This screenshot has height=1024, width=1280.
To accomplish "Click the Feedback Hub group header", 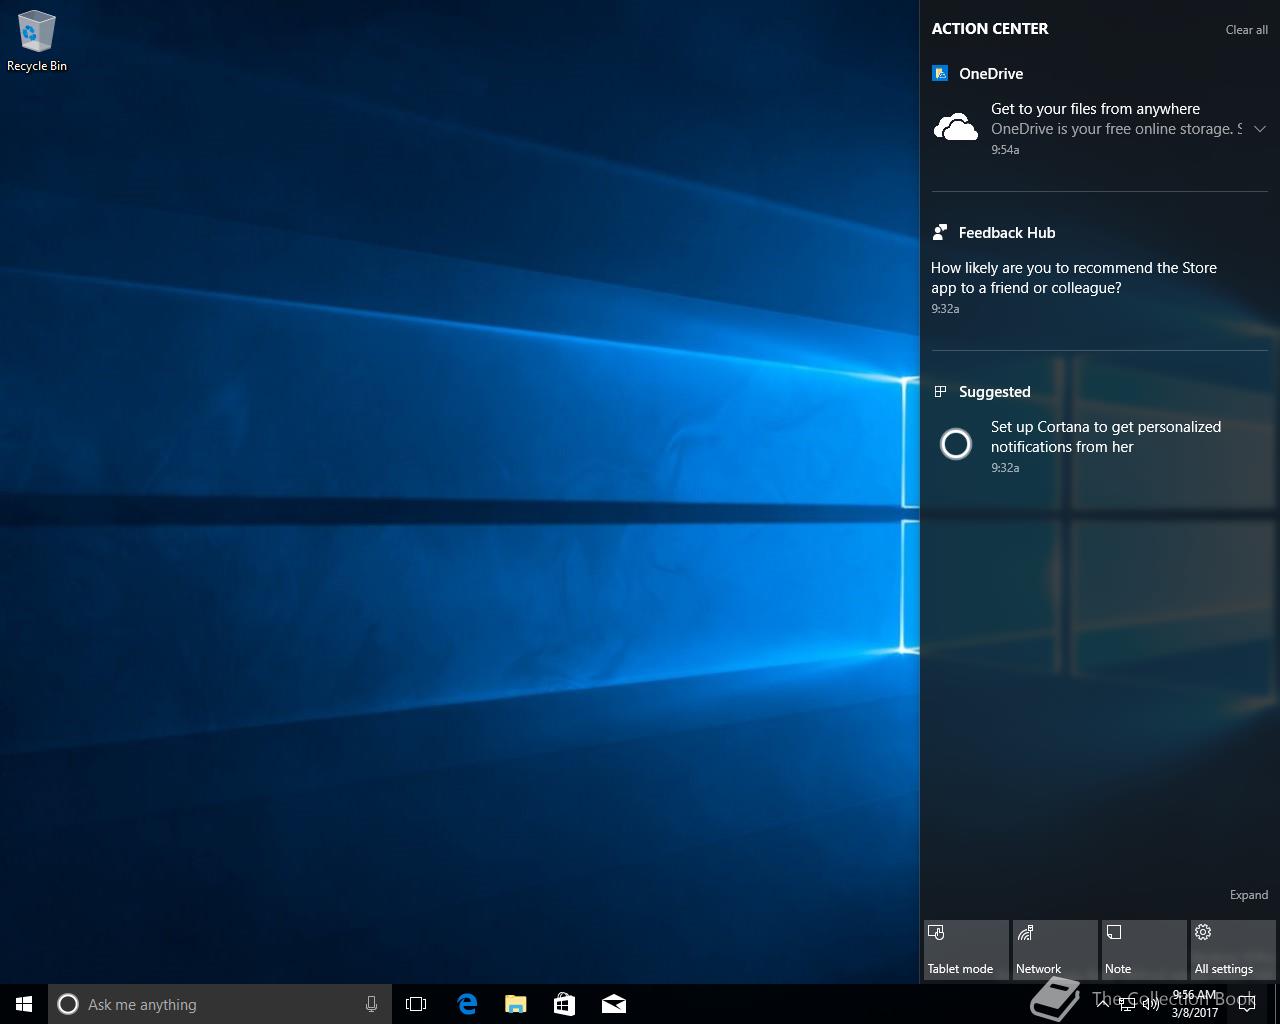I will 1007,232.
